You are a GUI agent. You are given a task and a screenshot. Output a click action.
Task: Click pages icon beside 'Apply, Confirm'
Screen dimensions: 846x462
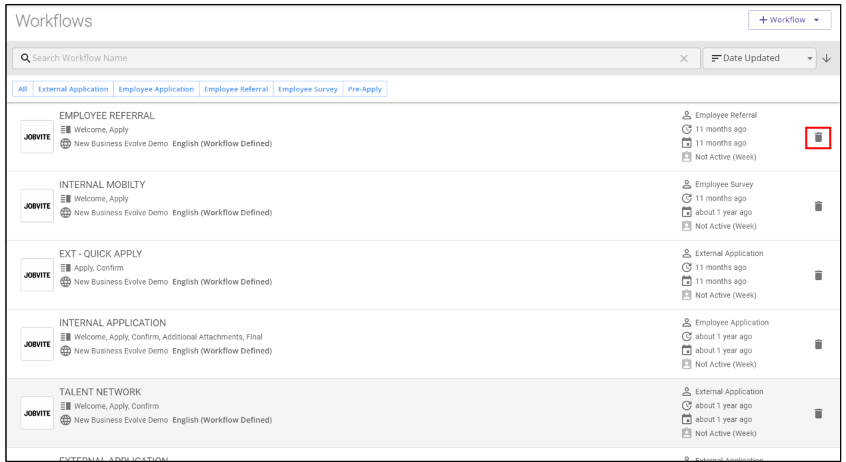click(65, 268)
